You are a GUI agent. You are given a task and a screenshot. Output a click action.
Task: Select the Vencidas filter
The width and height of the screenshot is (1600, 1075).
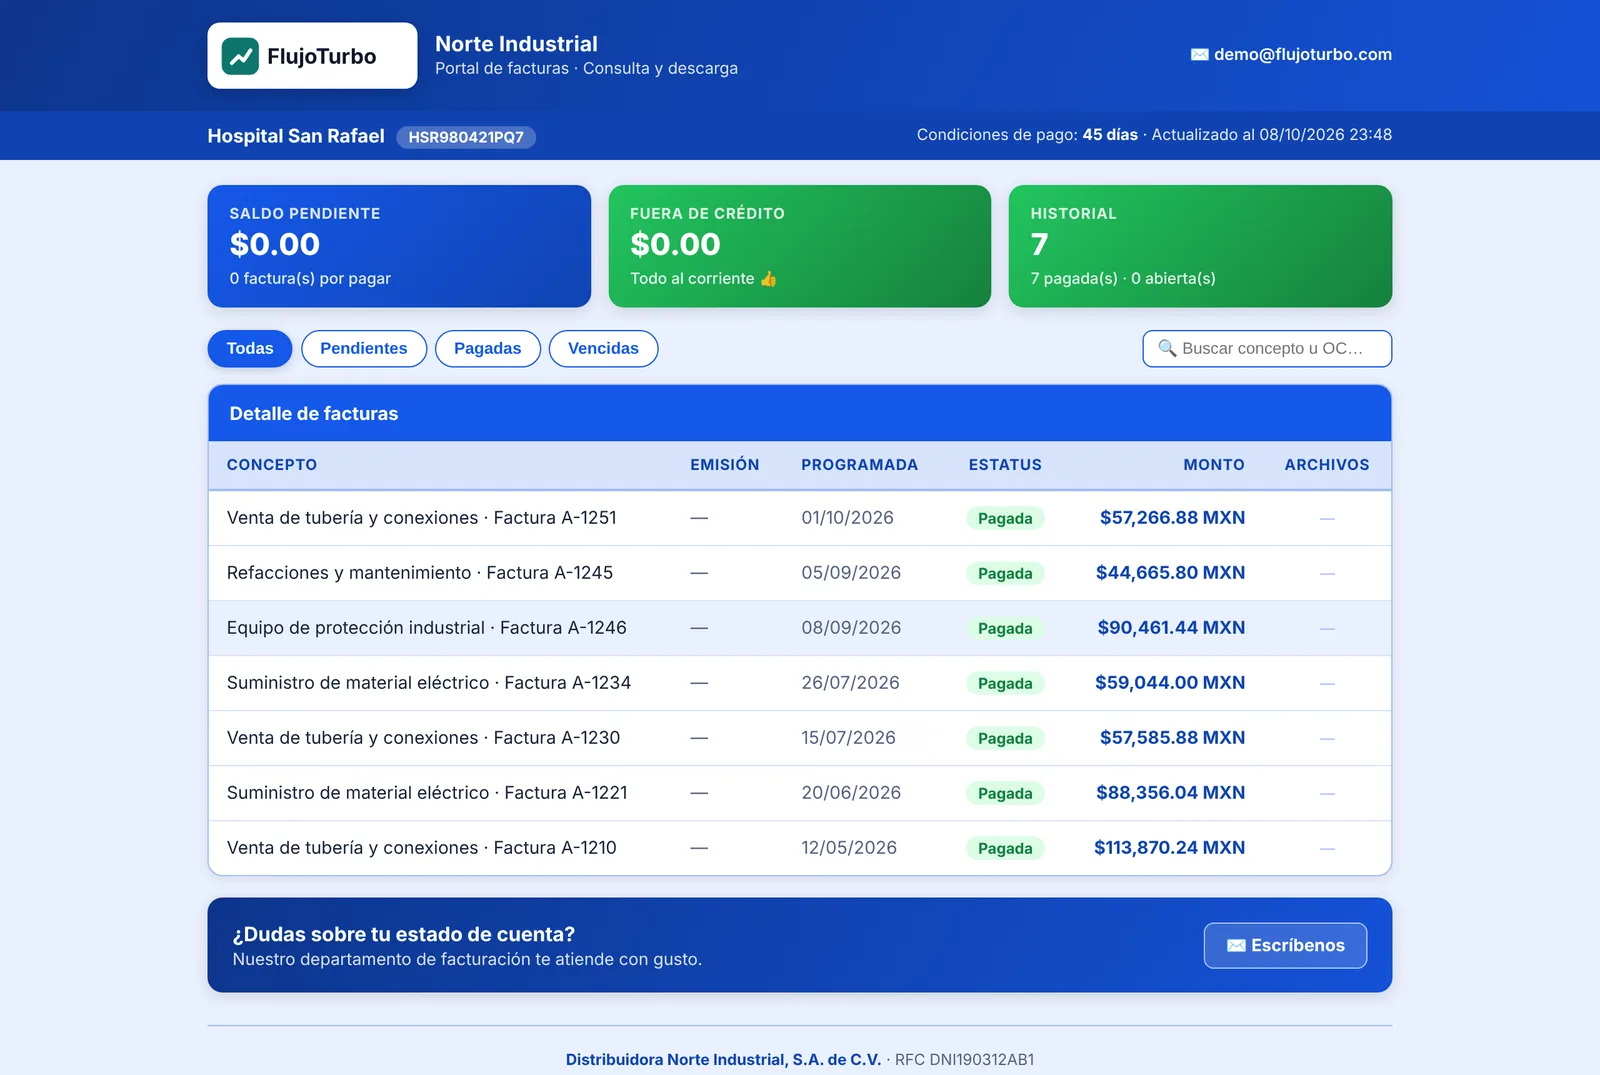(603, 349)
